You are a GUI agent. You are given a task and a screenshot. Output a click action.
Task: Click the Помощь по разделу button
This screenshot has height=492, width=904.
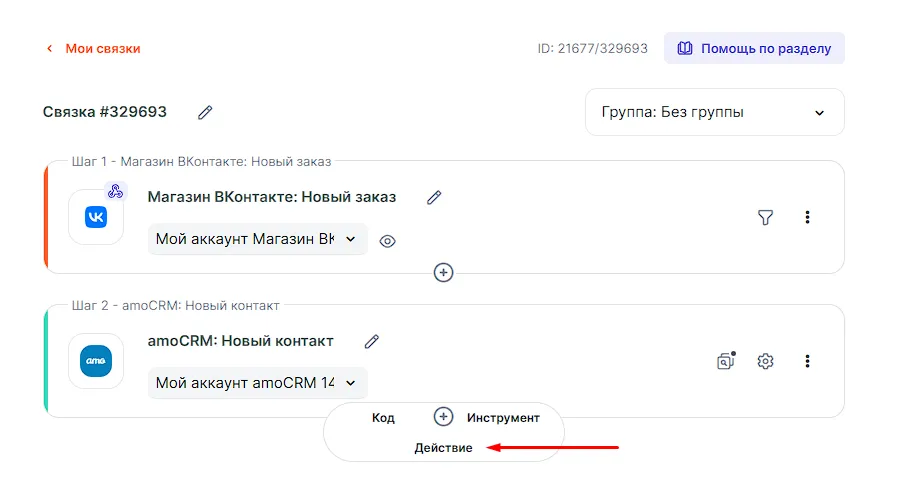[754, 48]
